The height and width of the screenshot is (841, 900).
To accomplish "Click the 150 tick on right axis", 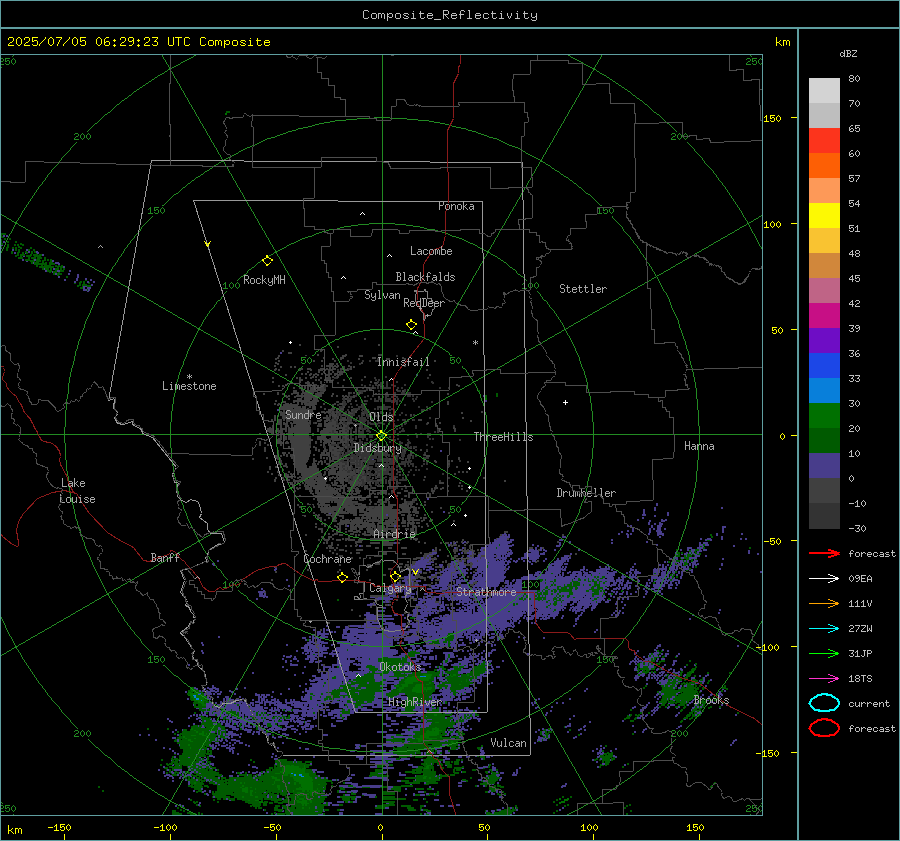I will tap(772, 118).
